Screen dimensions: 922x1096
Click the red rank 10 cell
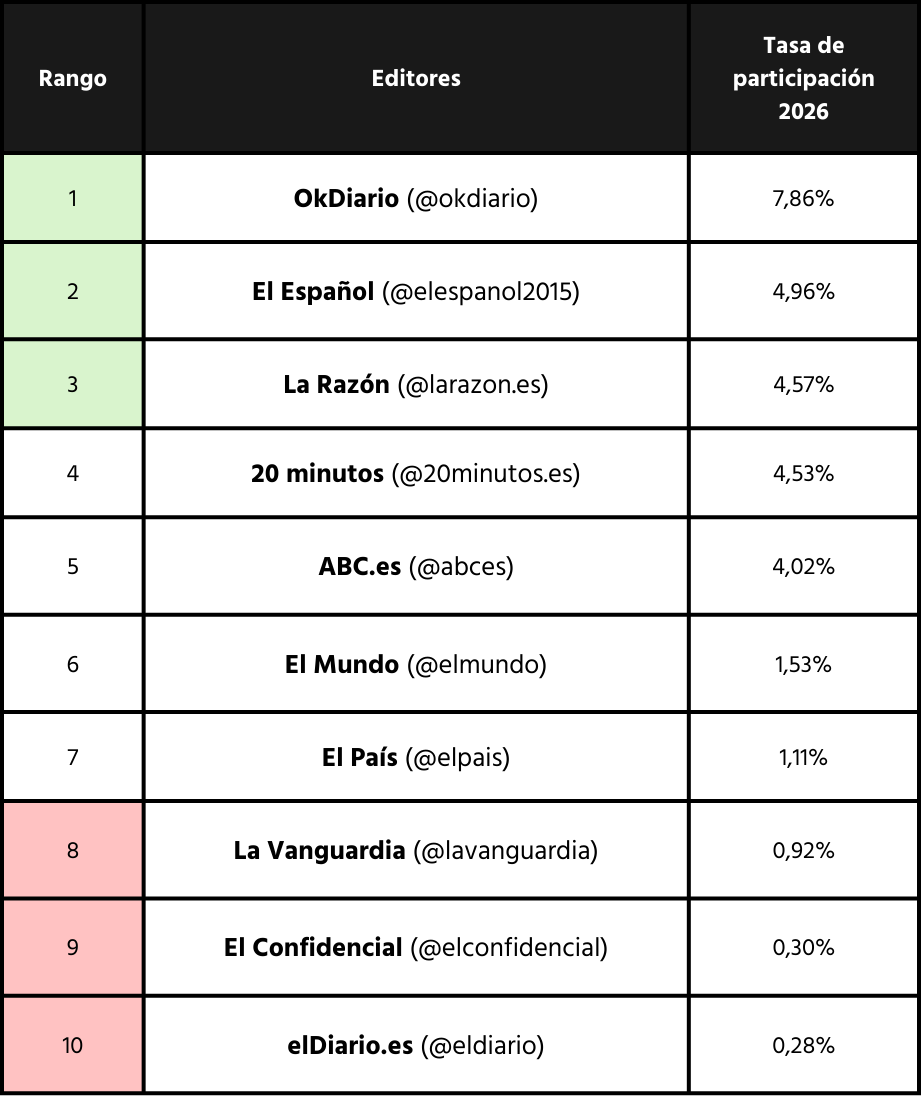[73, 1045]
